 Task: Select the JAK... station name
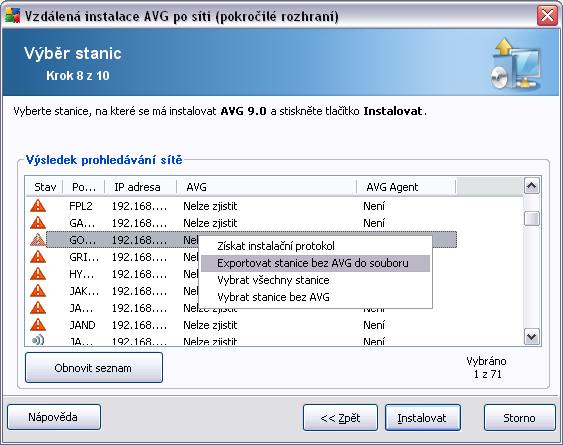[84, 291]
